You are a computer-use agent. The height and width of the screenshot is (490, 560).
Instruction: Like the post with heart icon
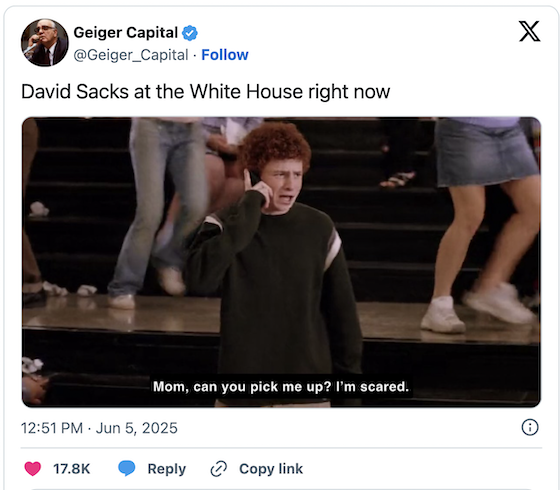click(x=32, y=469)
